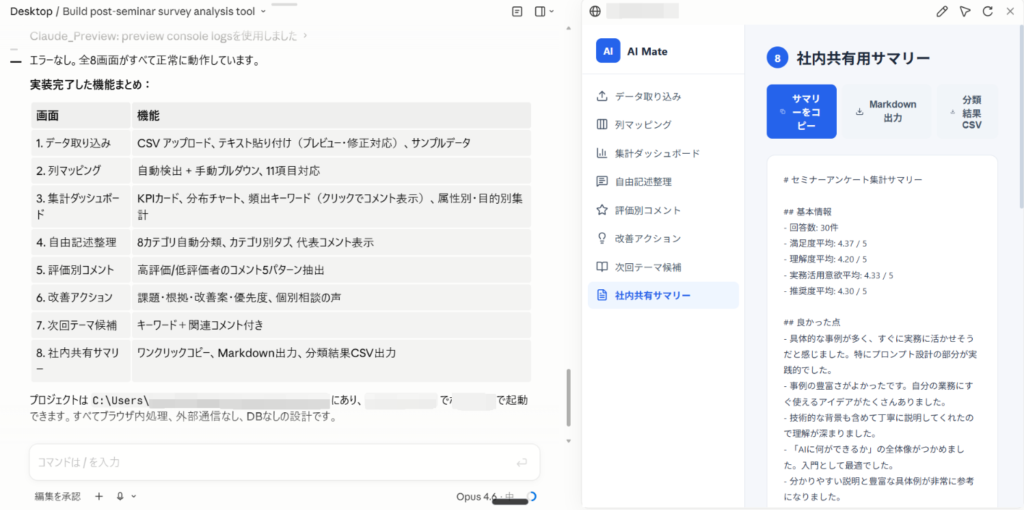Click the pencil edit icon in preview
This screenshot has height=510, width=1024.
click(x=942, y=11)
